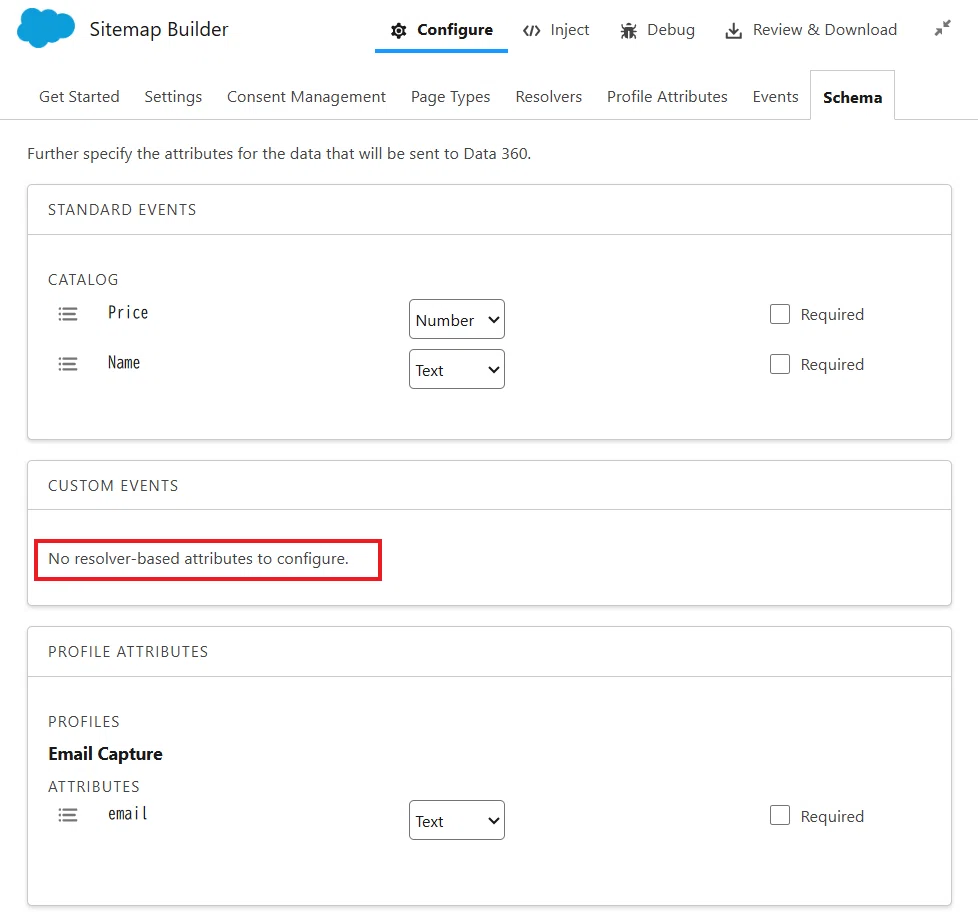Click the drag handle icon beside Price
This screenshot has width=978, height=923.
[x=68, y=314]
